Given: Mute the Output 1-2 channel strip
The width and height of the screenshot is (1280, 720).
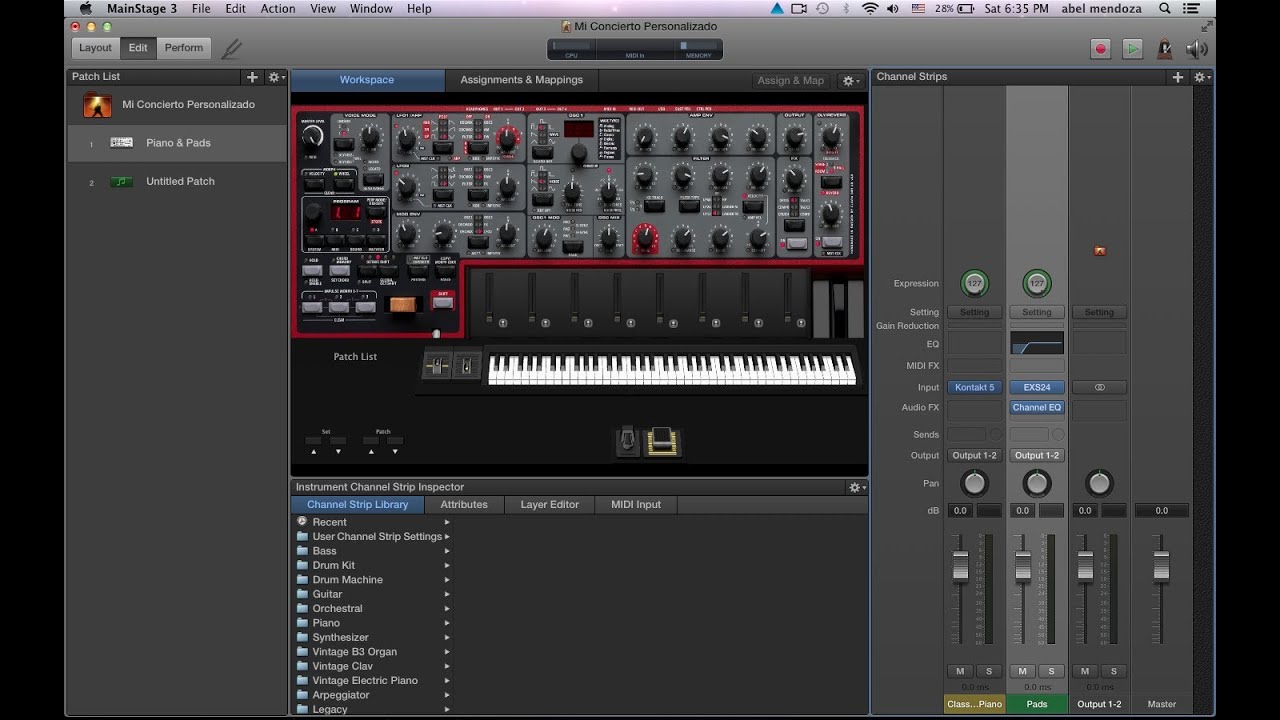Looking at the screenshot, I should click(1084, 671).
